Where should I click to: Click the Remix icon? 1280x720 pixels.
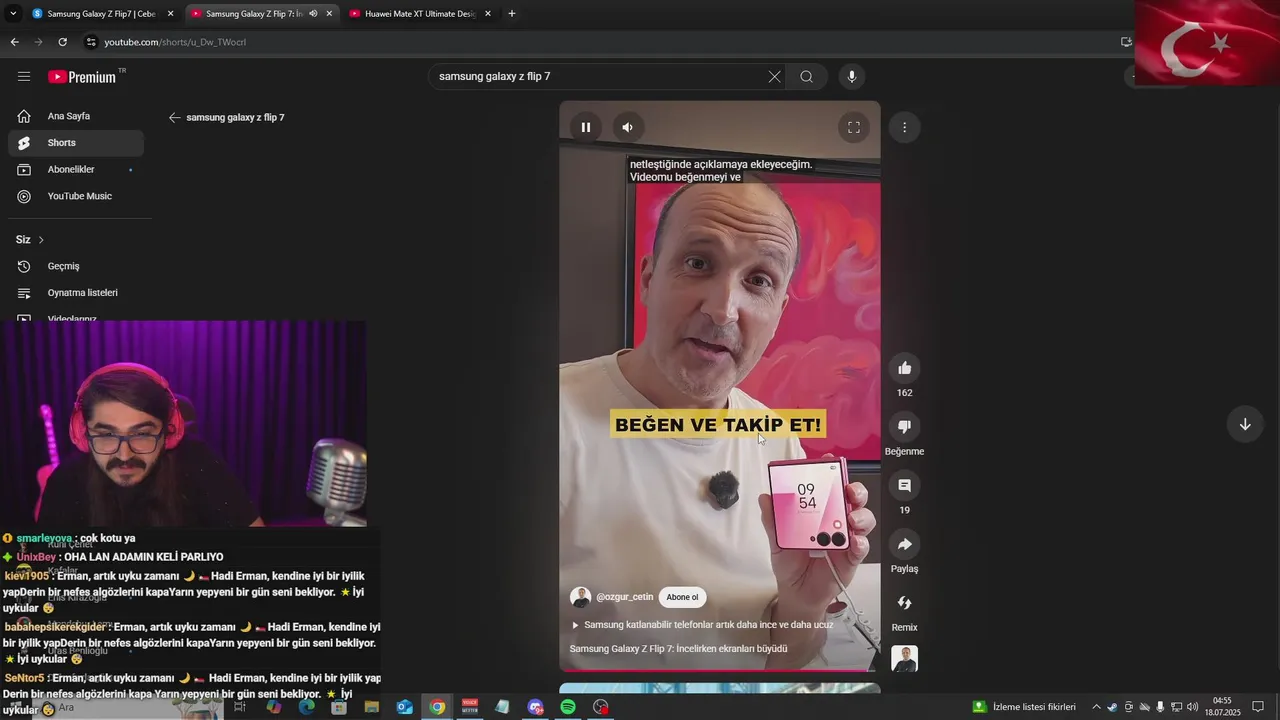905,603
